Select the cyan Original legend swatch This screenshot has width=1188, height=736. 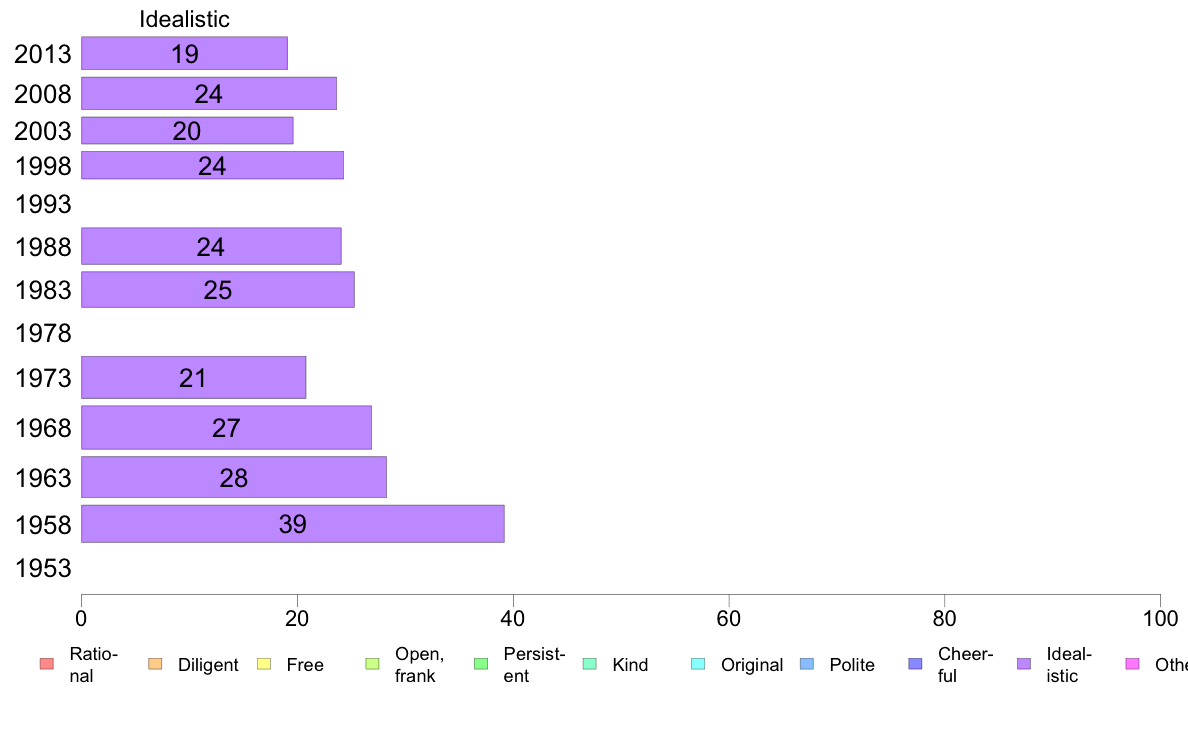click(x=699, y=664)
